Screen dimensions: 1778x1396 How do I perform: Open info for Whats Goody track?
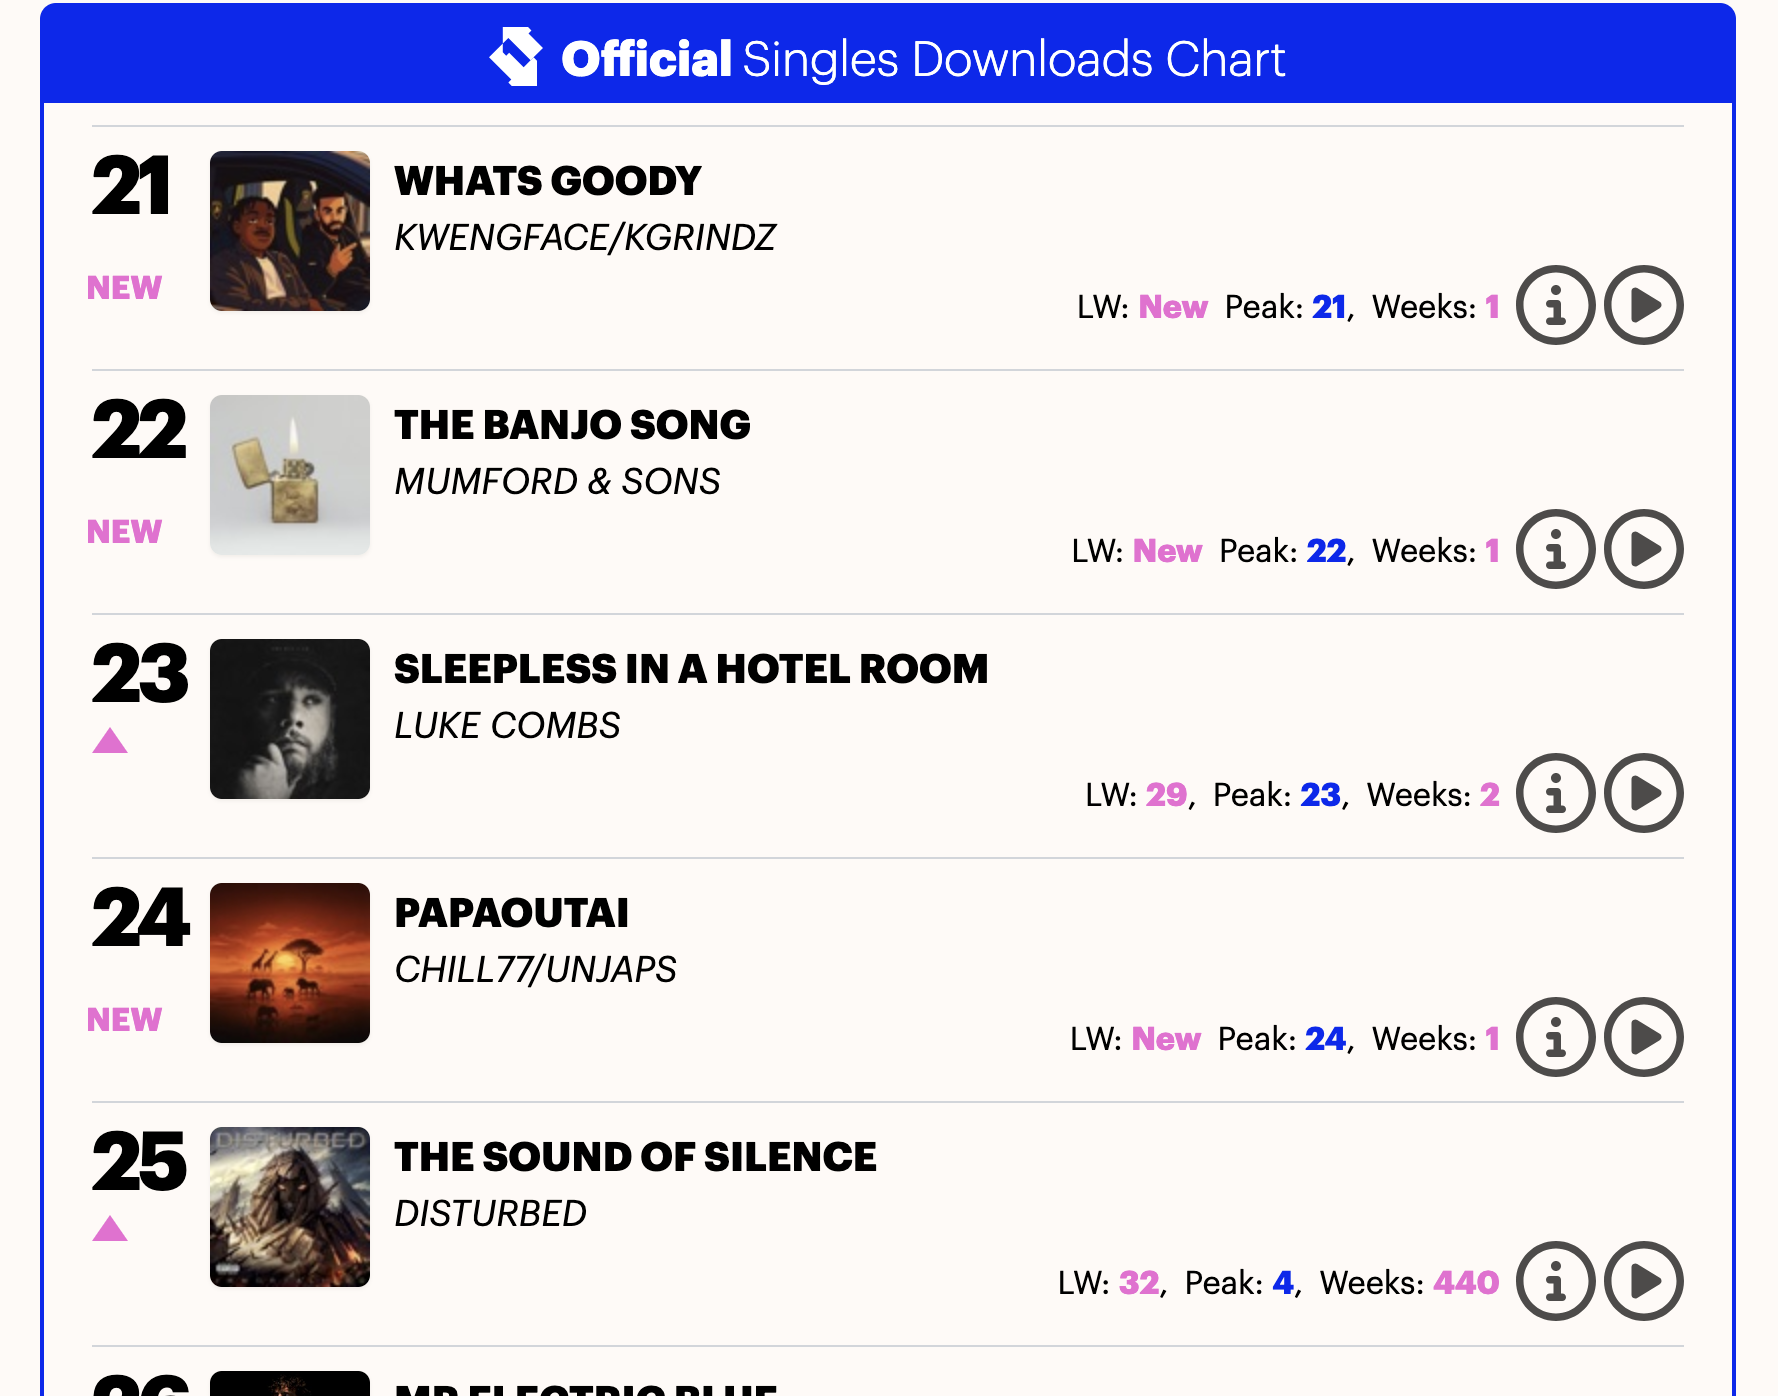tap(1555, 305)
